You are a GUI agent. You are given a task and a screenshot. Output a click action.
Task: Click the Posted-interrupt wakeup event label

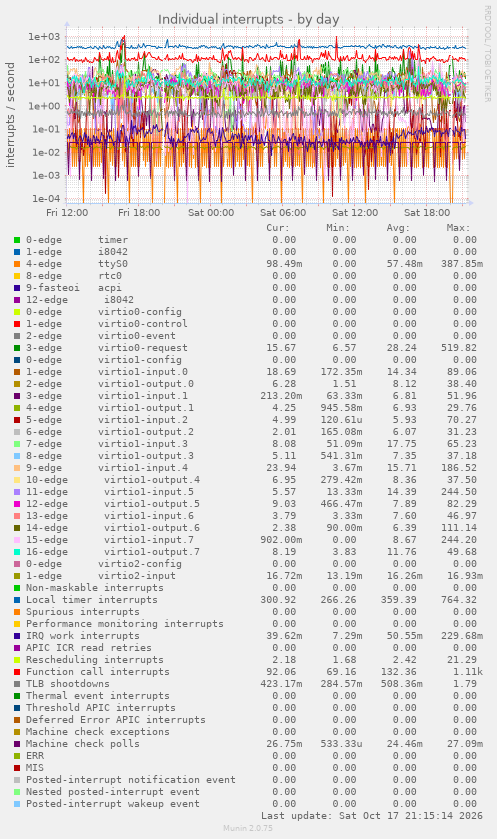click(113, 804)
